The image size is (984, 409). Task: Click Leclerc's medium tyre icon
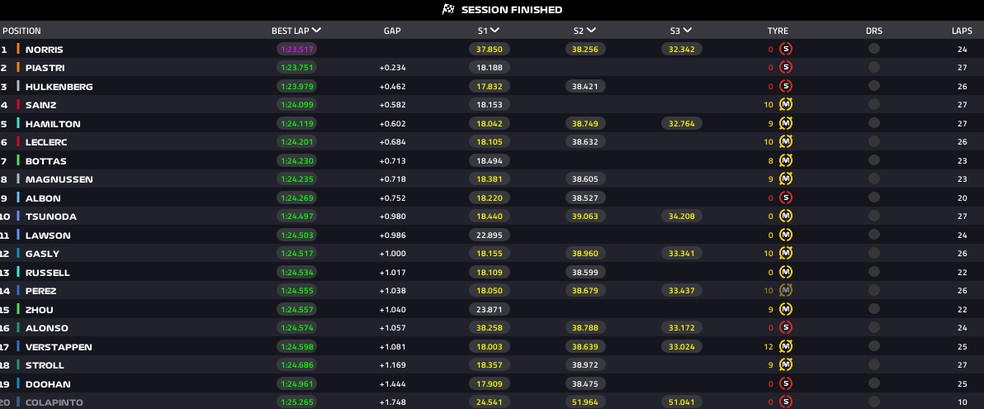(x=786, y=142)
